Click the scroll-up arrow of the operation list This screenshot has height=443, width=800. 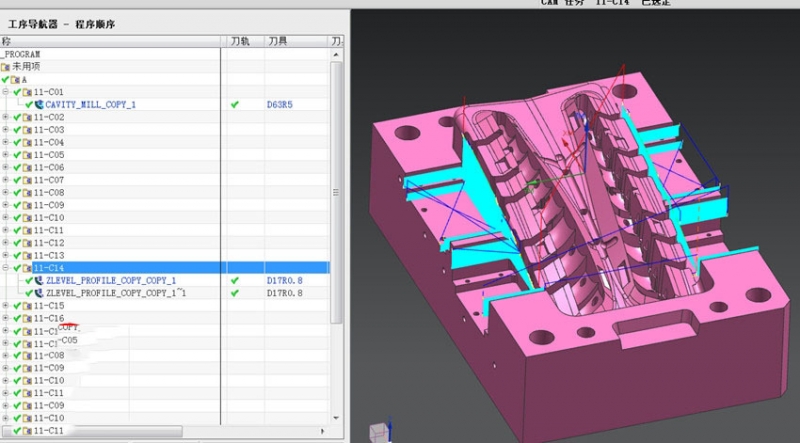tap(336, 55)
